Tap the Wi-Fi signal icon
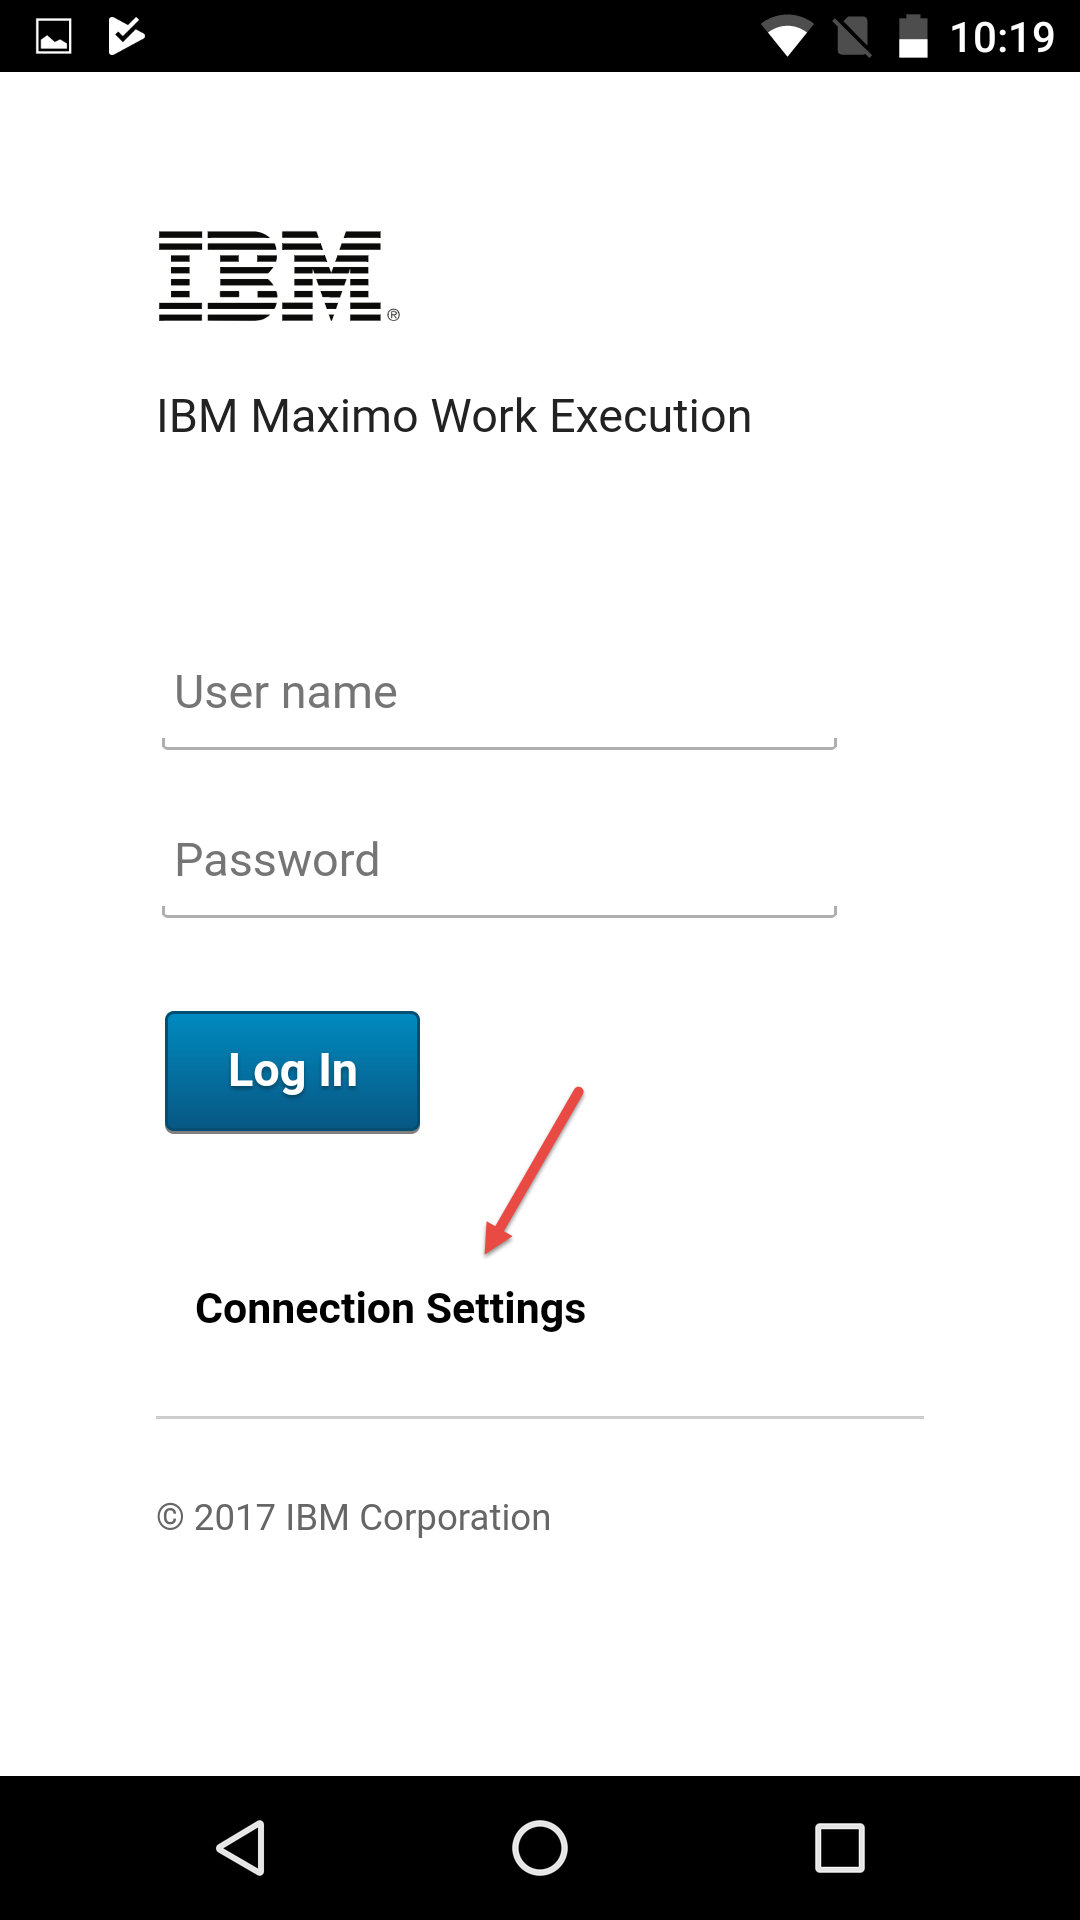This screenshot has width=1080, height=1920. tap(786, 37)
